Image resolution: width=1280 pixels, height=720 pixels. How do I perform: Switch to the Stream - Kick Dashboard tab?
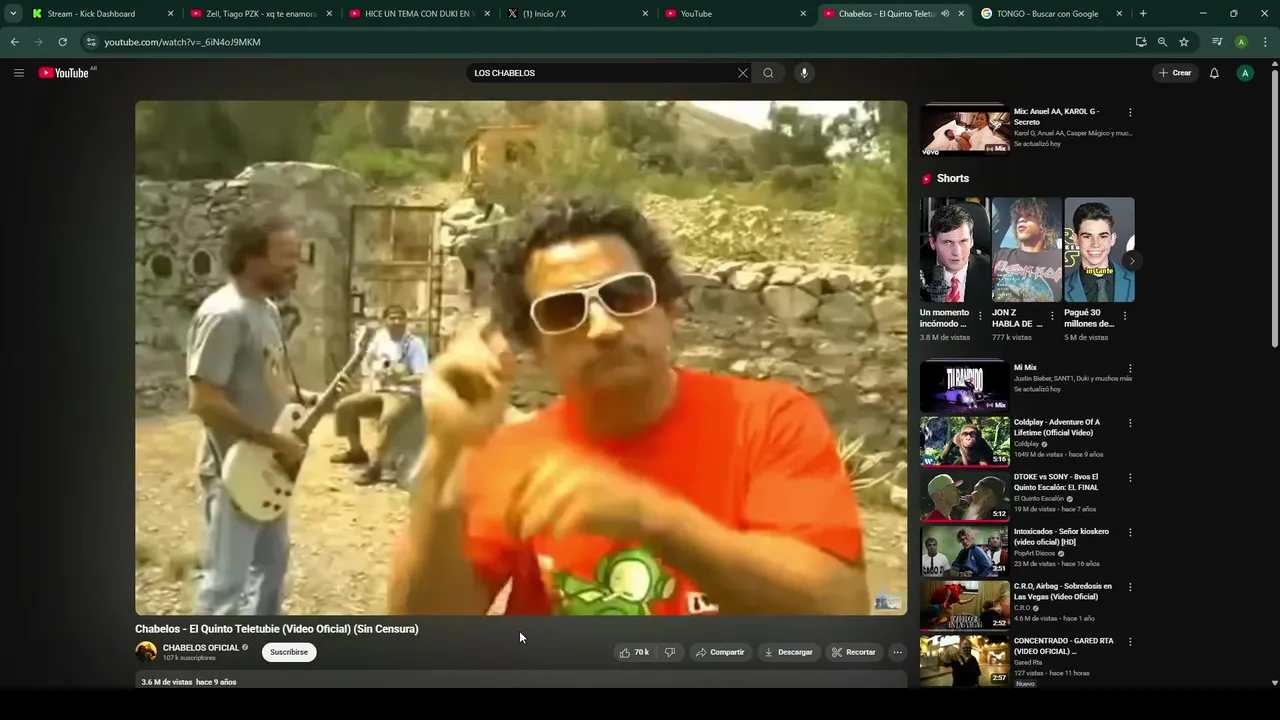(x=103, y=14)
